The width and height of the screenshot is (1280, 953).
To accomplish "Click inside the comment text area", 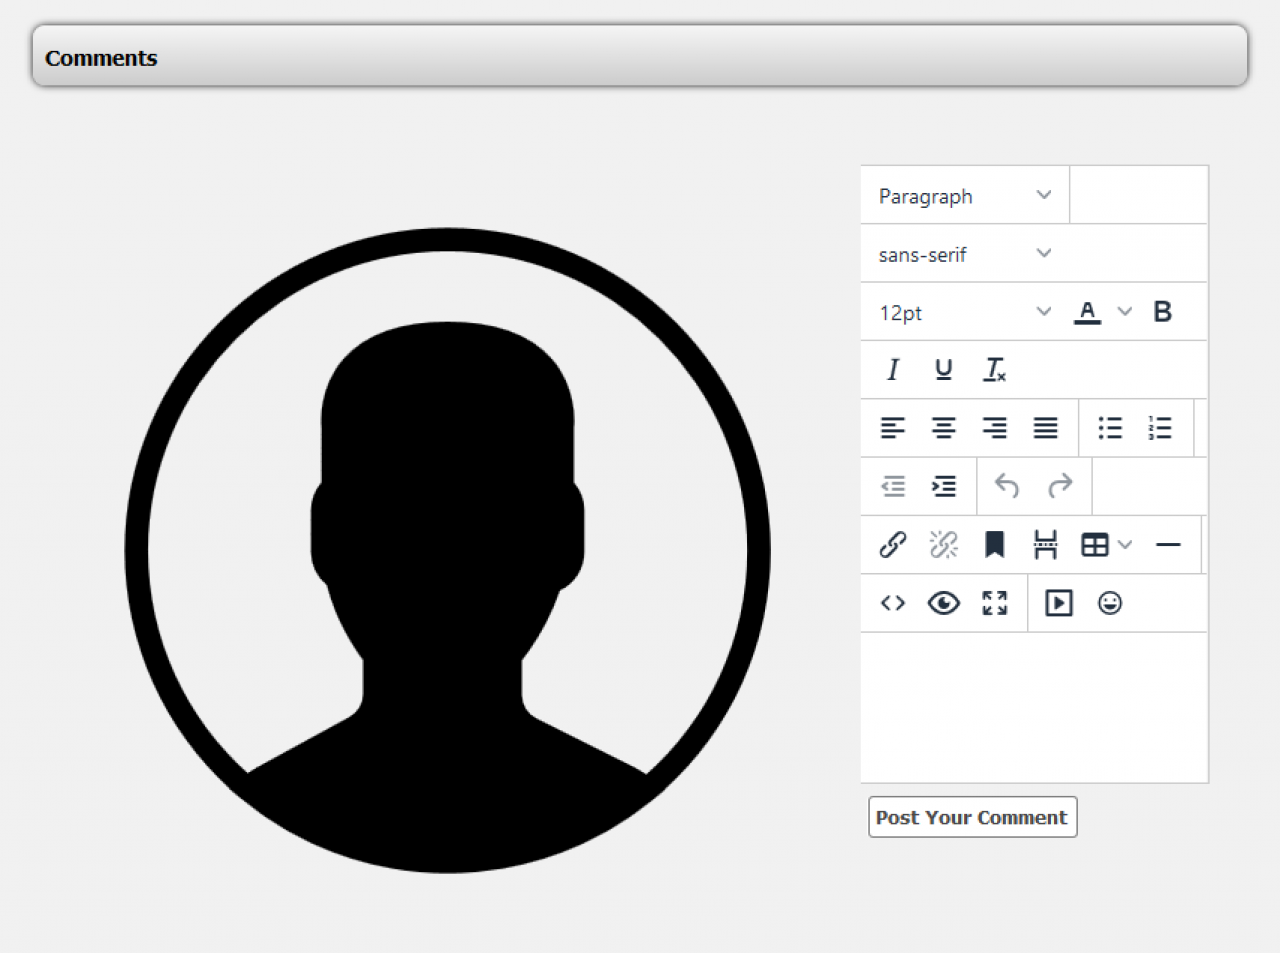I will tap(1034, 707).
